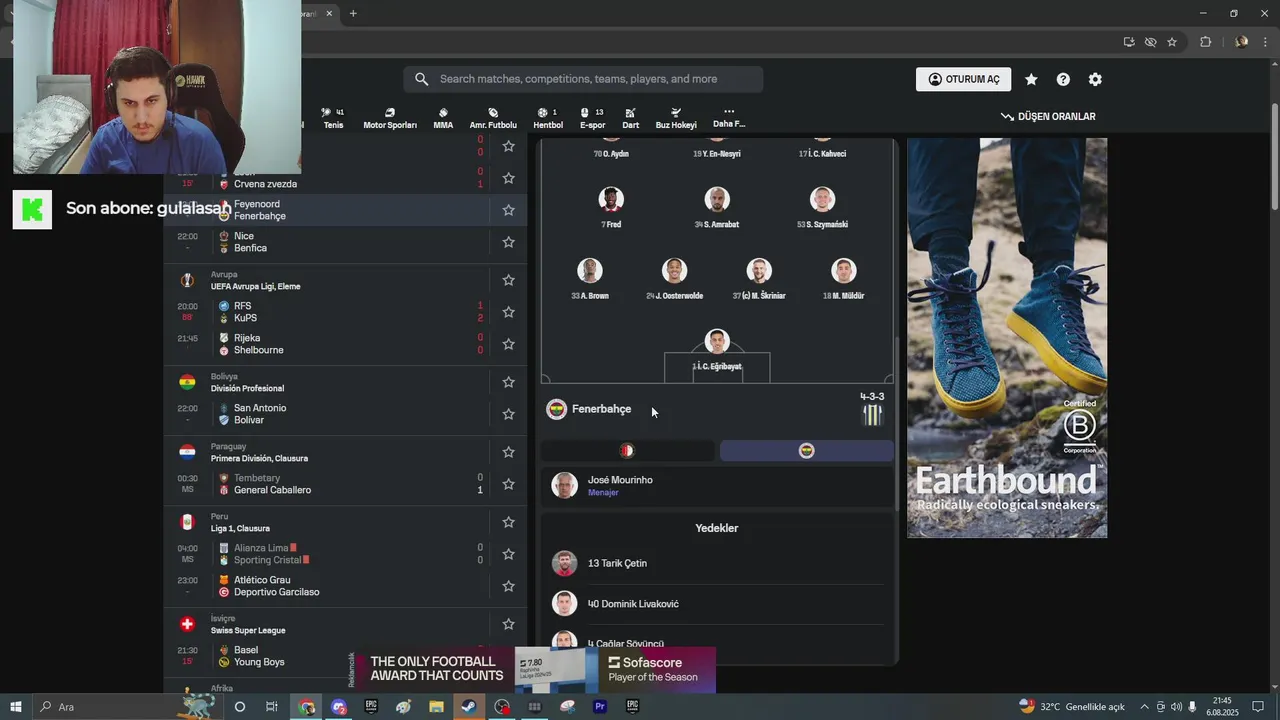Click the Fenerbahçe club crest
The height and width of the screenshot is (720, 1280).
pos(557,409)
